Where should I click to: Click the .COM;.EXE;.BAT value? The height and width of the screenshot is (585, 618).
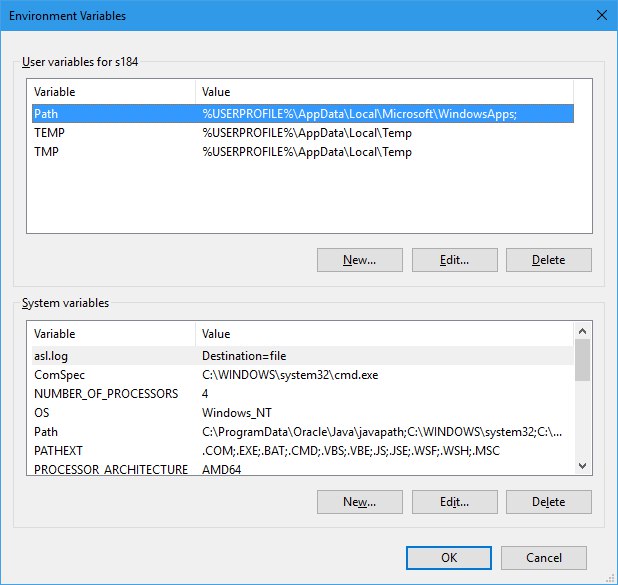tap(350, 451)
